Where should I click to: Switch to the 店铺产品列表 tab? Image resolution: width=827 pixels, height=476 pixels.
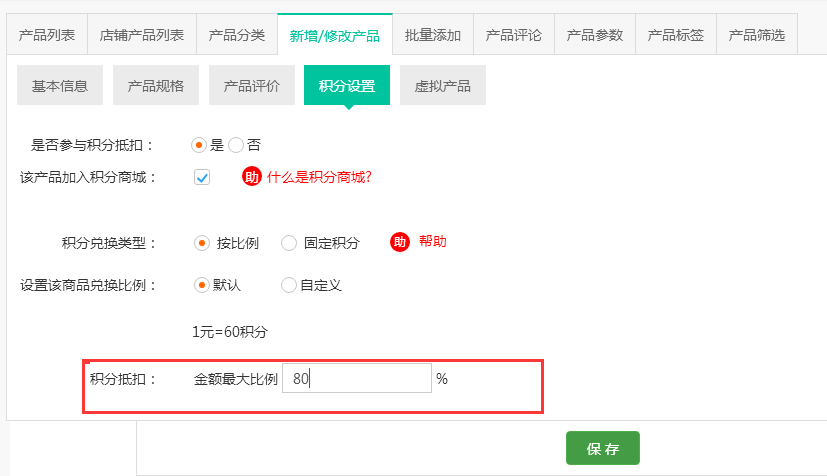coord(142,35)
